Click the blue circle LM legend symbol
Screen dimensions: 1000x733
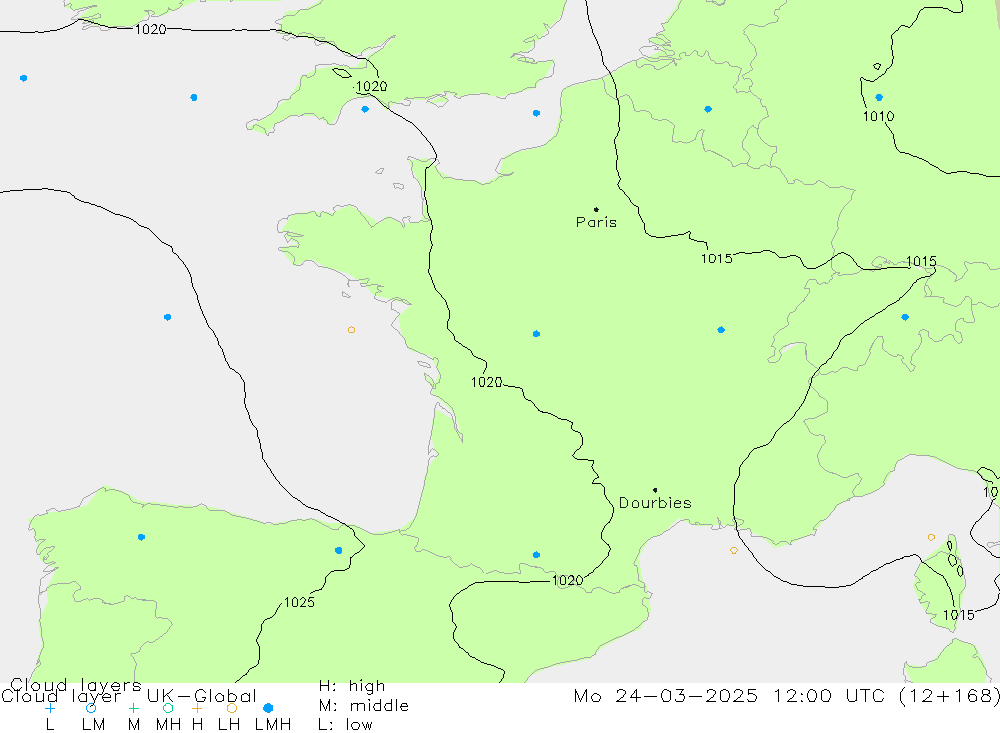tap(91, 708)
